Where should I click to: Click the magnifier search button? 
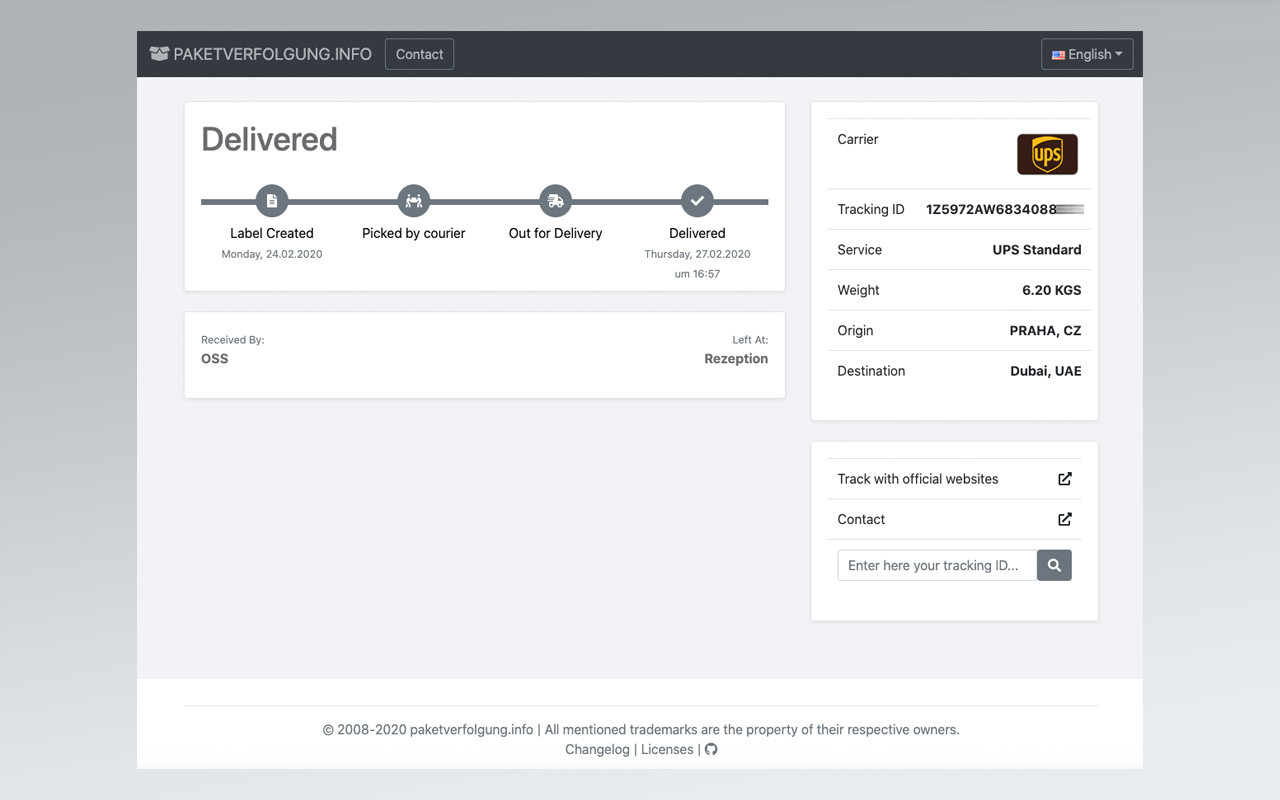click(1054, 565)
